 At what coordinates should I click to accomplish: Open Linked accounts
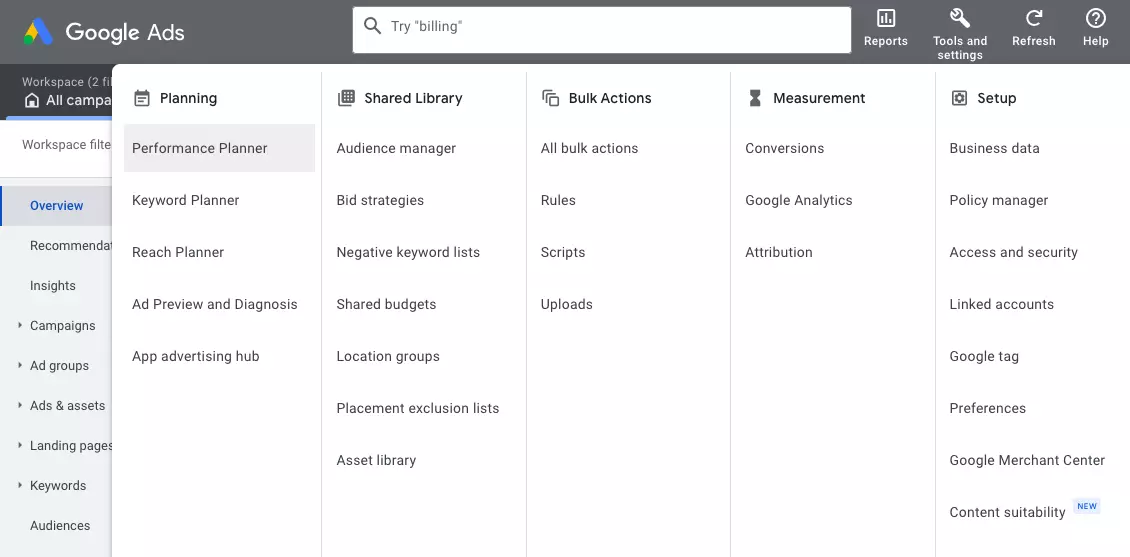(1002, 304)
